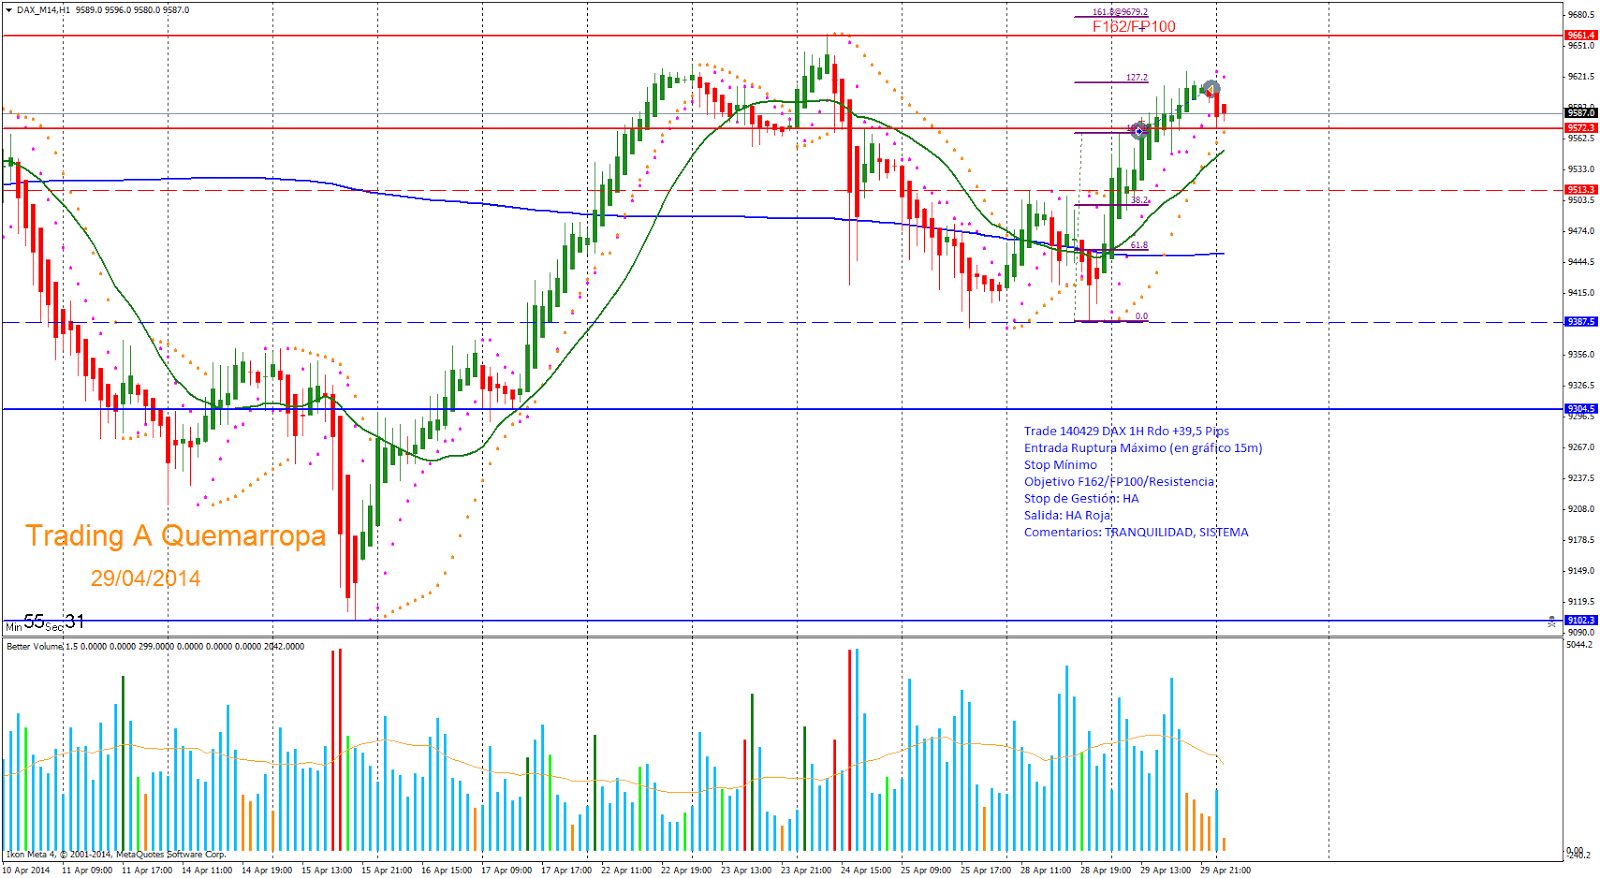
Task: Click the skull icon beside the 9102.3 label
Action: pos(1552,621)
